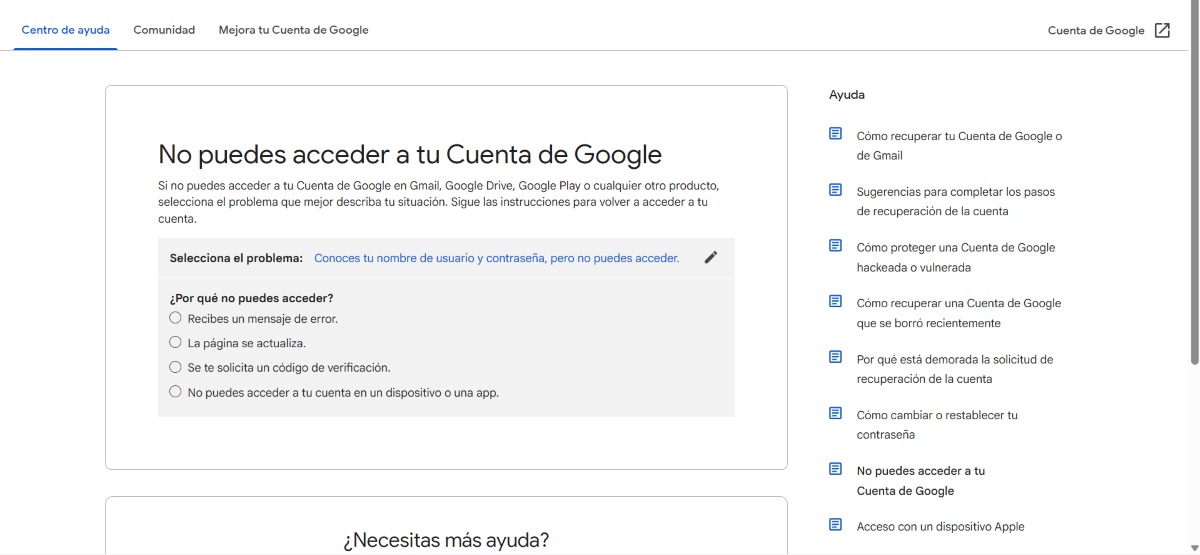1200x555 pixels.
Task: Select "Recibes un mensaje de error" radio option
Action: (175, 318)
